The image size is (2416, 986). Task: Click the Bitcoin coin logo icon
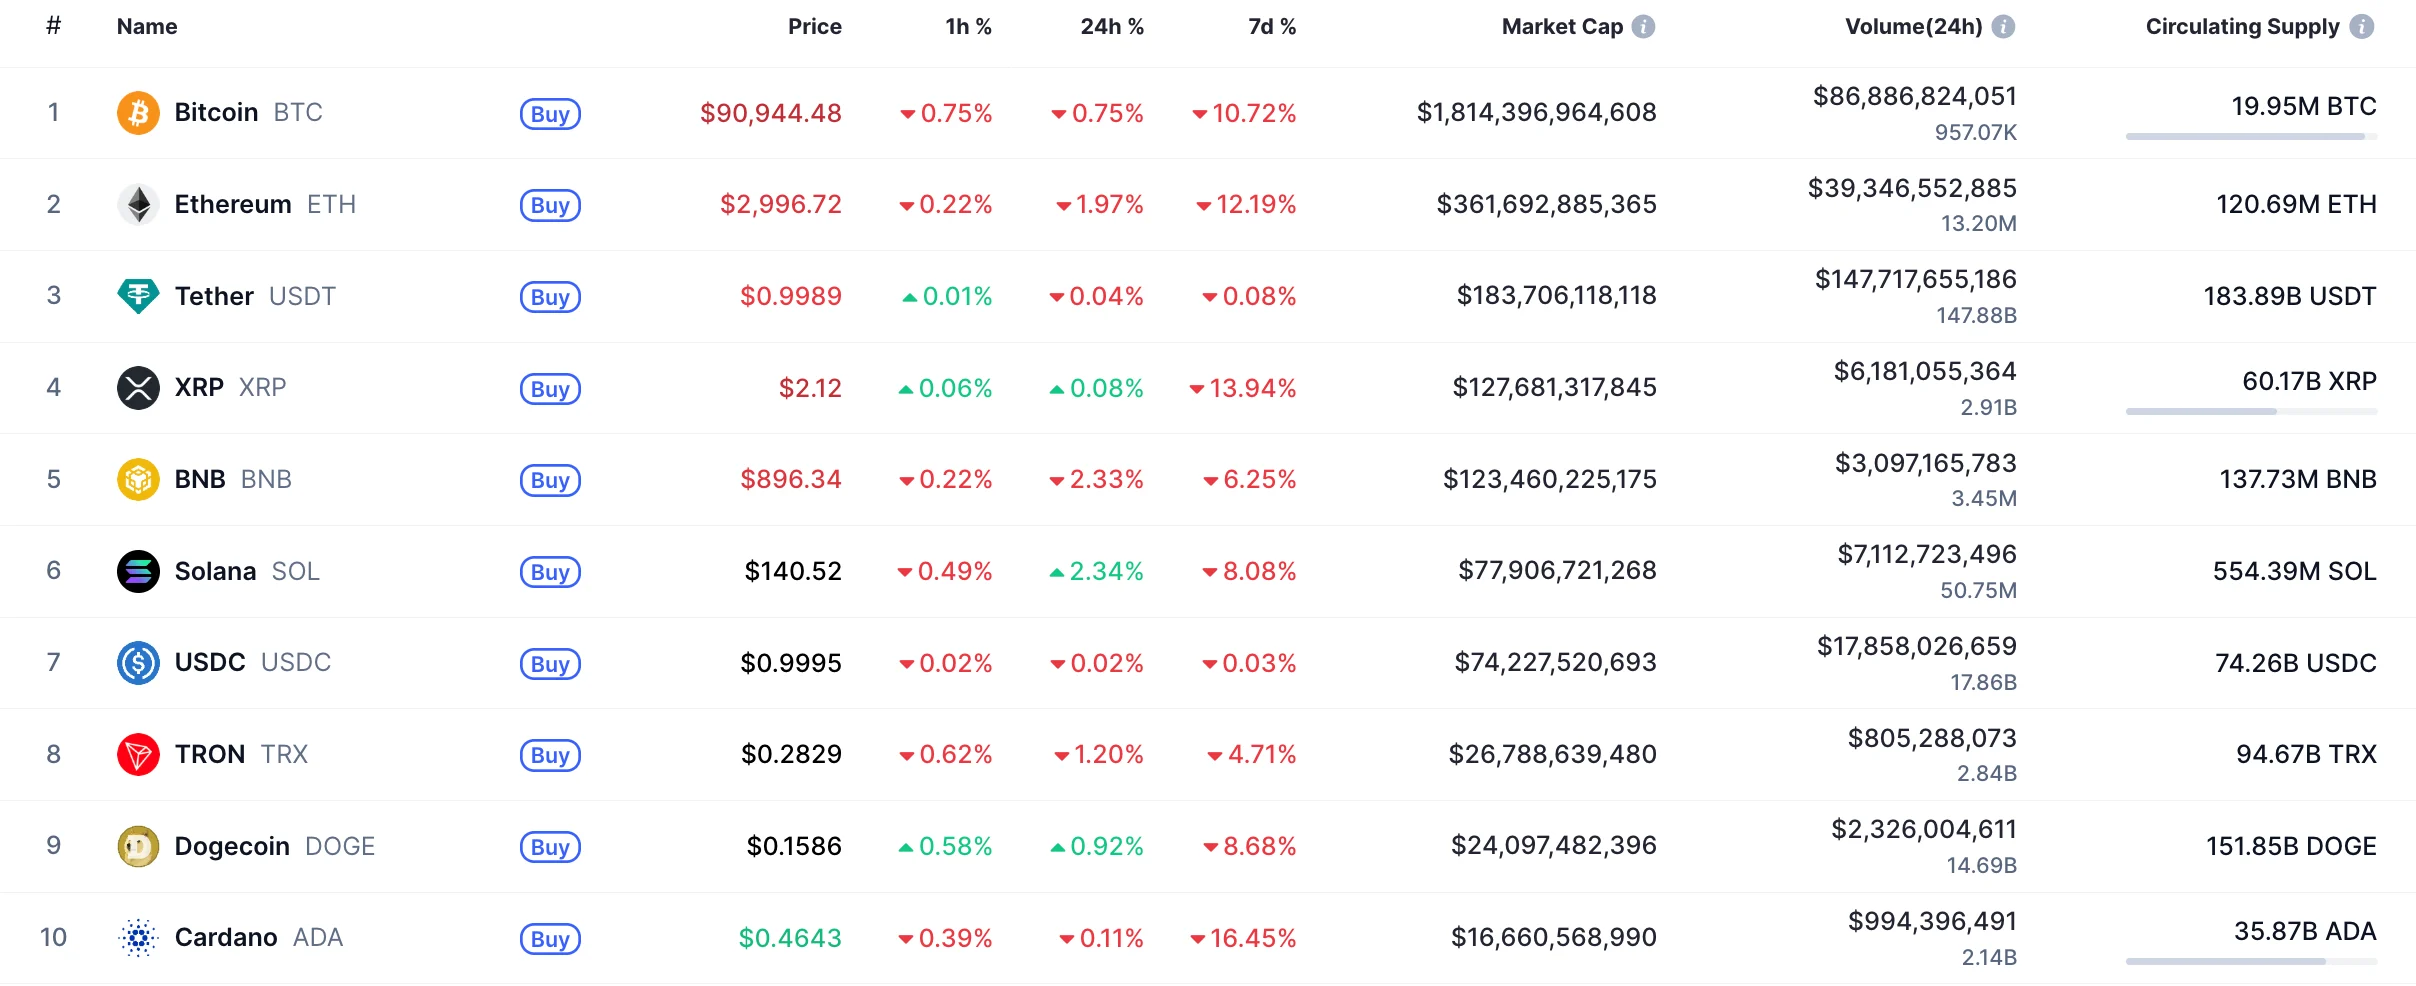click(138, 113)
